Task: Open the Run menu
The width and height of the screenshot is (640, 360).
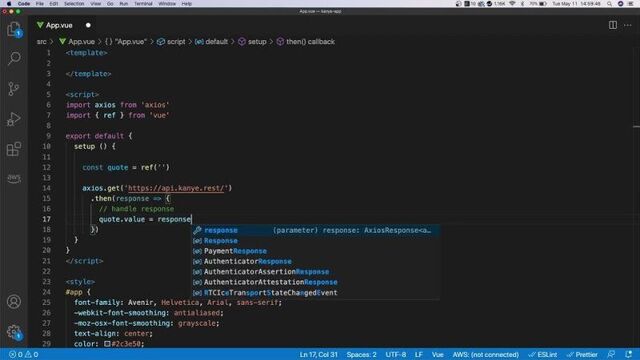Action: coord(124,4)
